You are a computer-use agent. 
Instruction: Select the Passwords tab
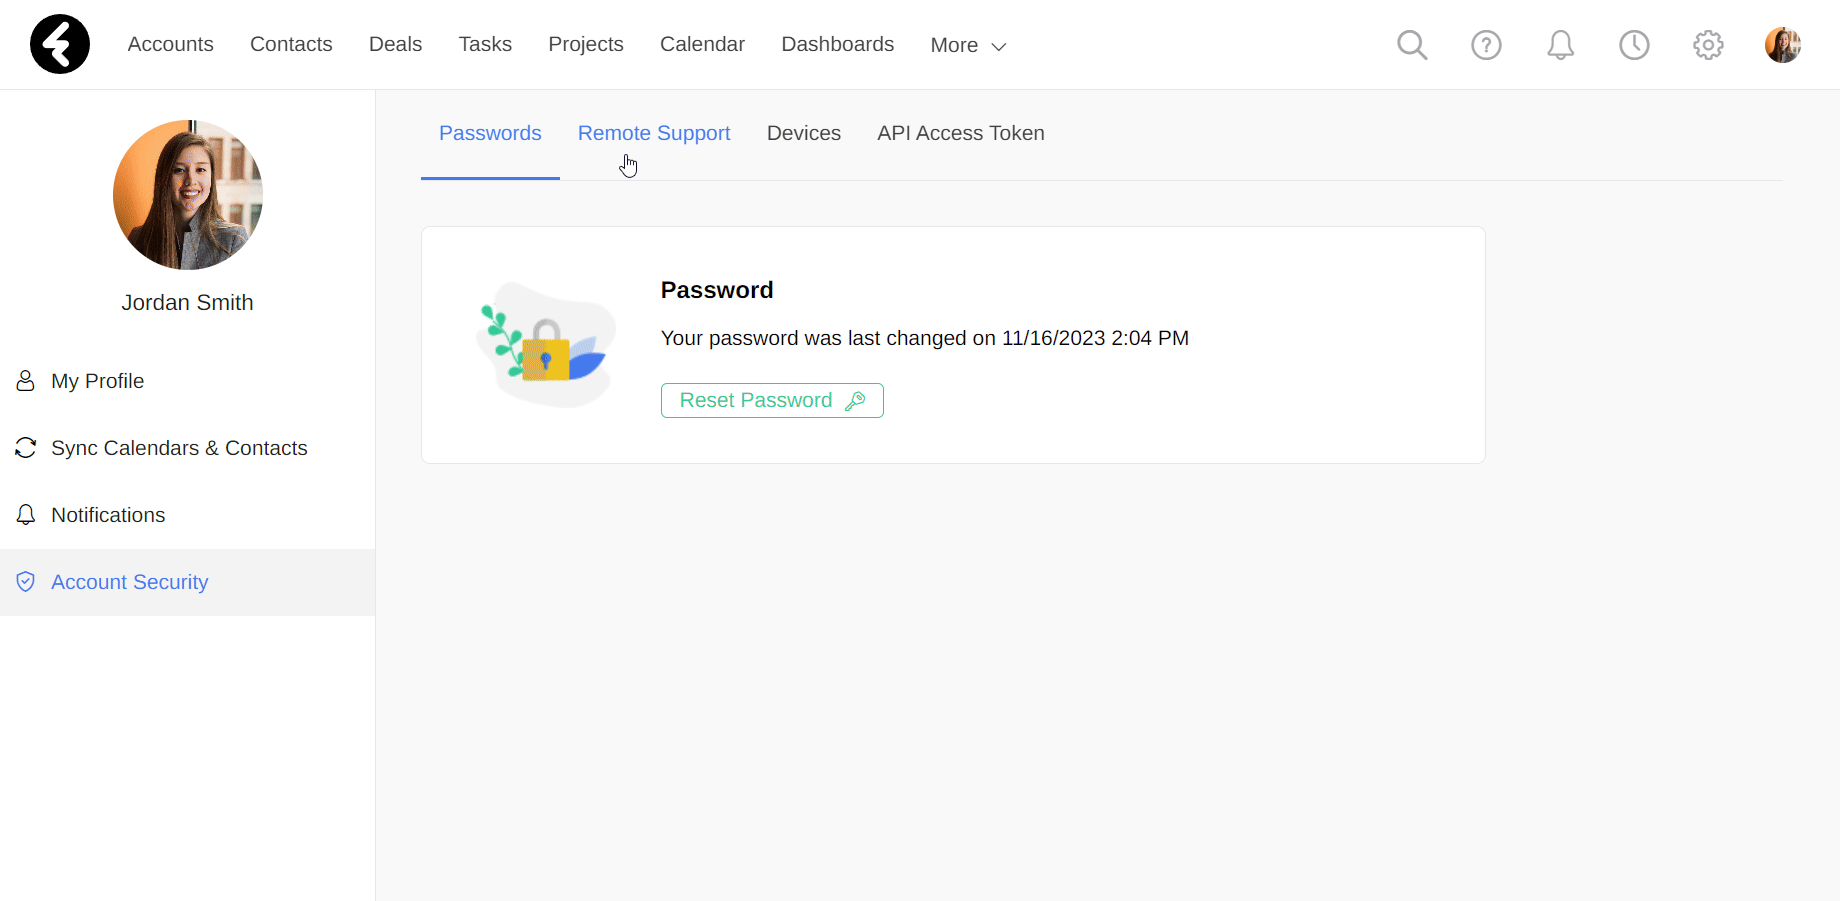[x=490, y=133]
